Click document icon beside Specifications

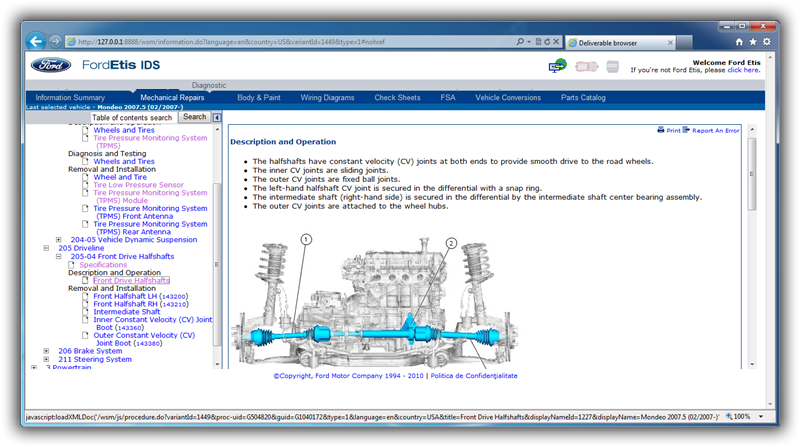click(x=72, y=265)
